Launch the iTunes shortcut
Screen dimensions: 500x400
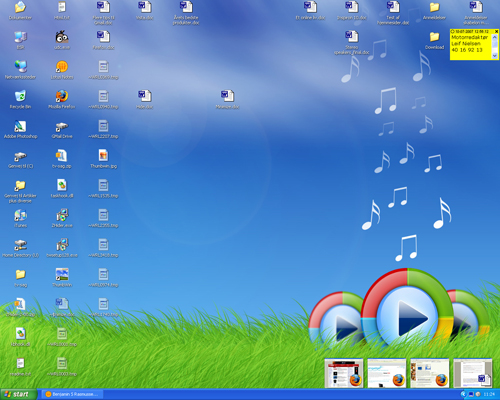(20, 215)
